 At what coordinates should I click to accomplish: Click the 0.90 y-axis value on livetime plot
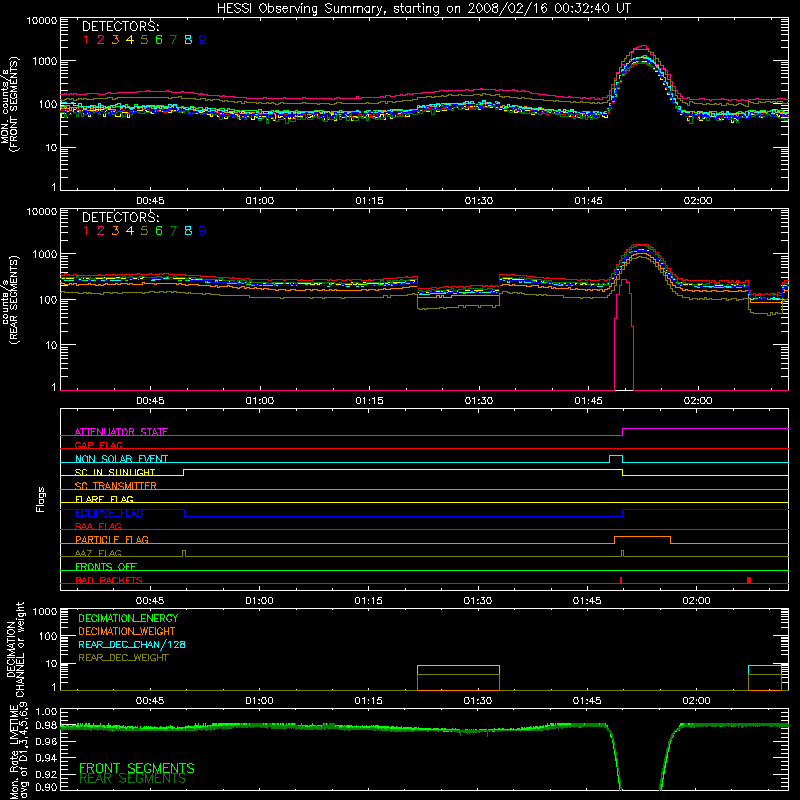tap(46, 787)
